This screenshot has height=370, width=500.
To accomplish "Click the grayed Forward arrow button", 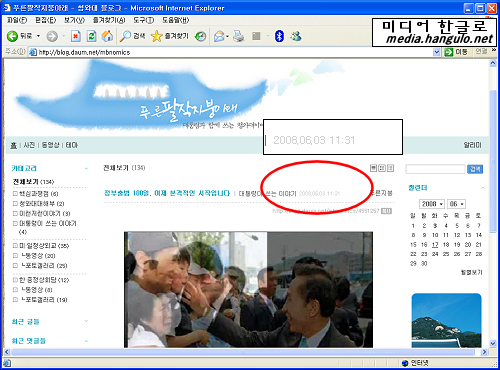I will coord(52,36).
